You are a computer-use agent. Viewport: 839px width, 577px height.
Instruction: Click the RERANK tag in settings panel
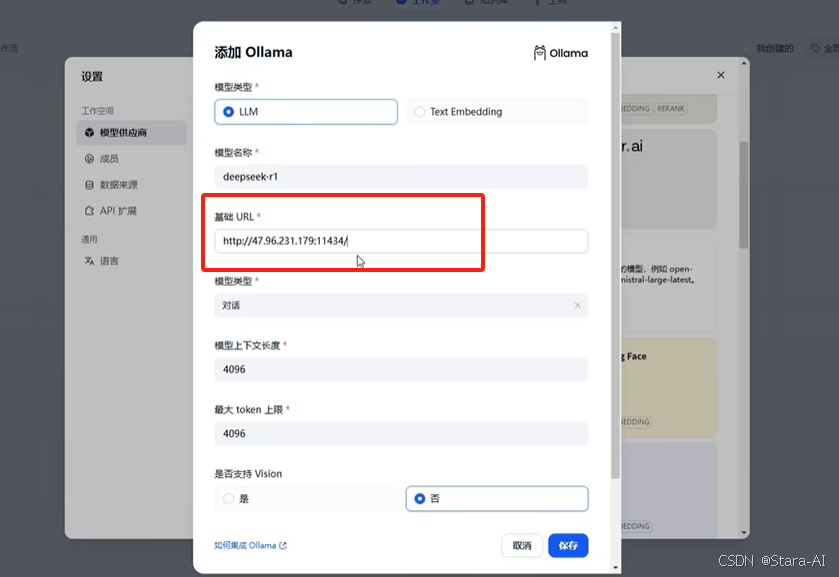tap(670, 109)
